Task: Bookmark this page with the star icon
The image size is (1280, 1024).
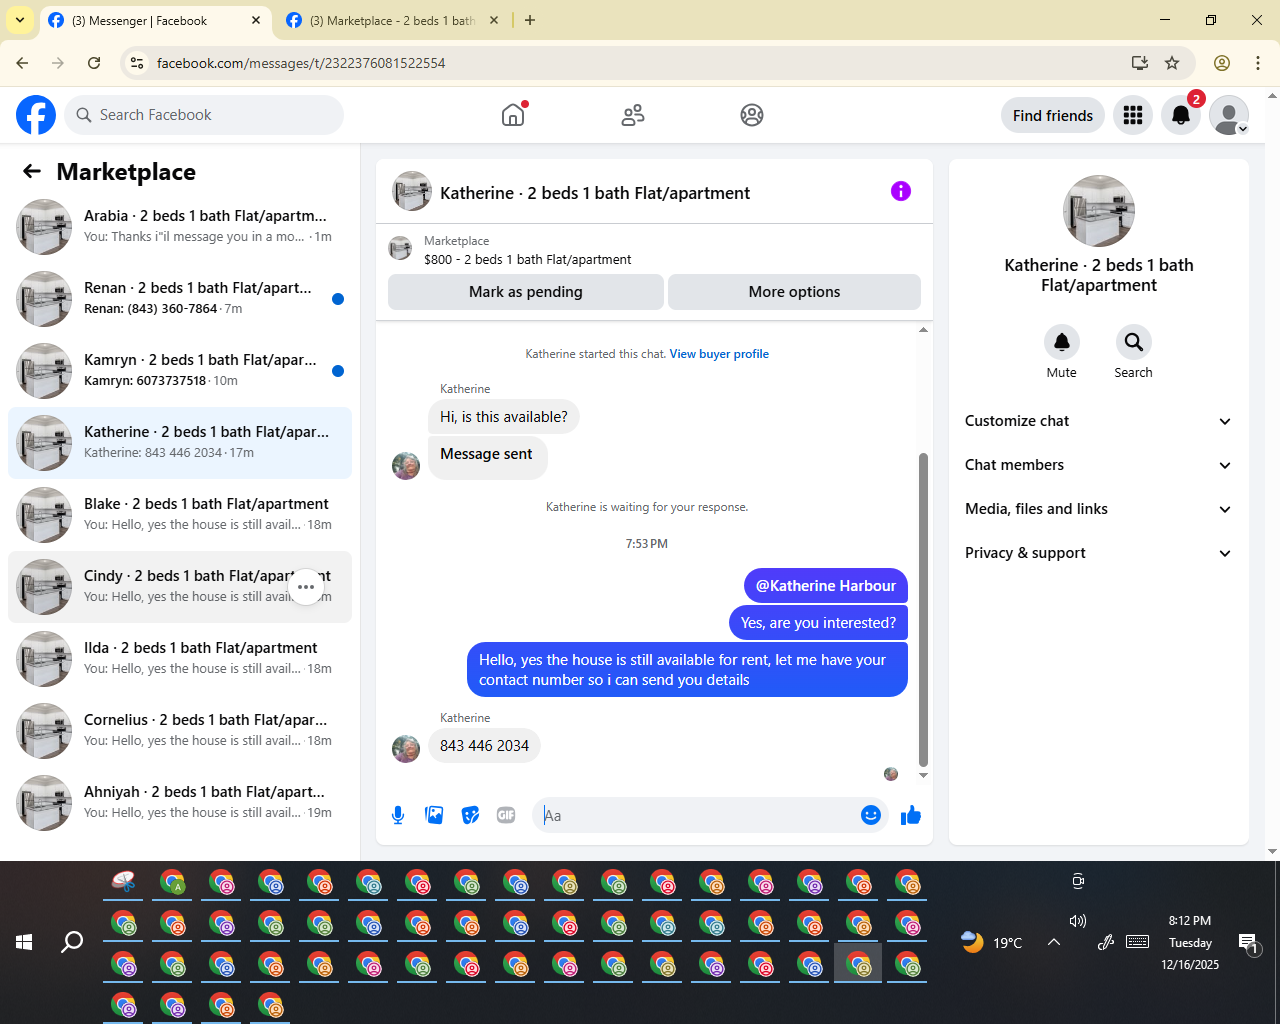Action: (1172, 63)
